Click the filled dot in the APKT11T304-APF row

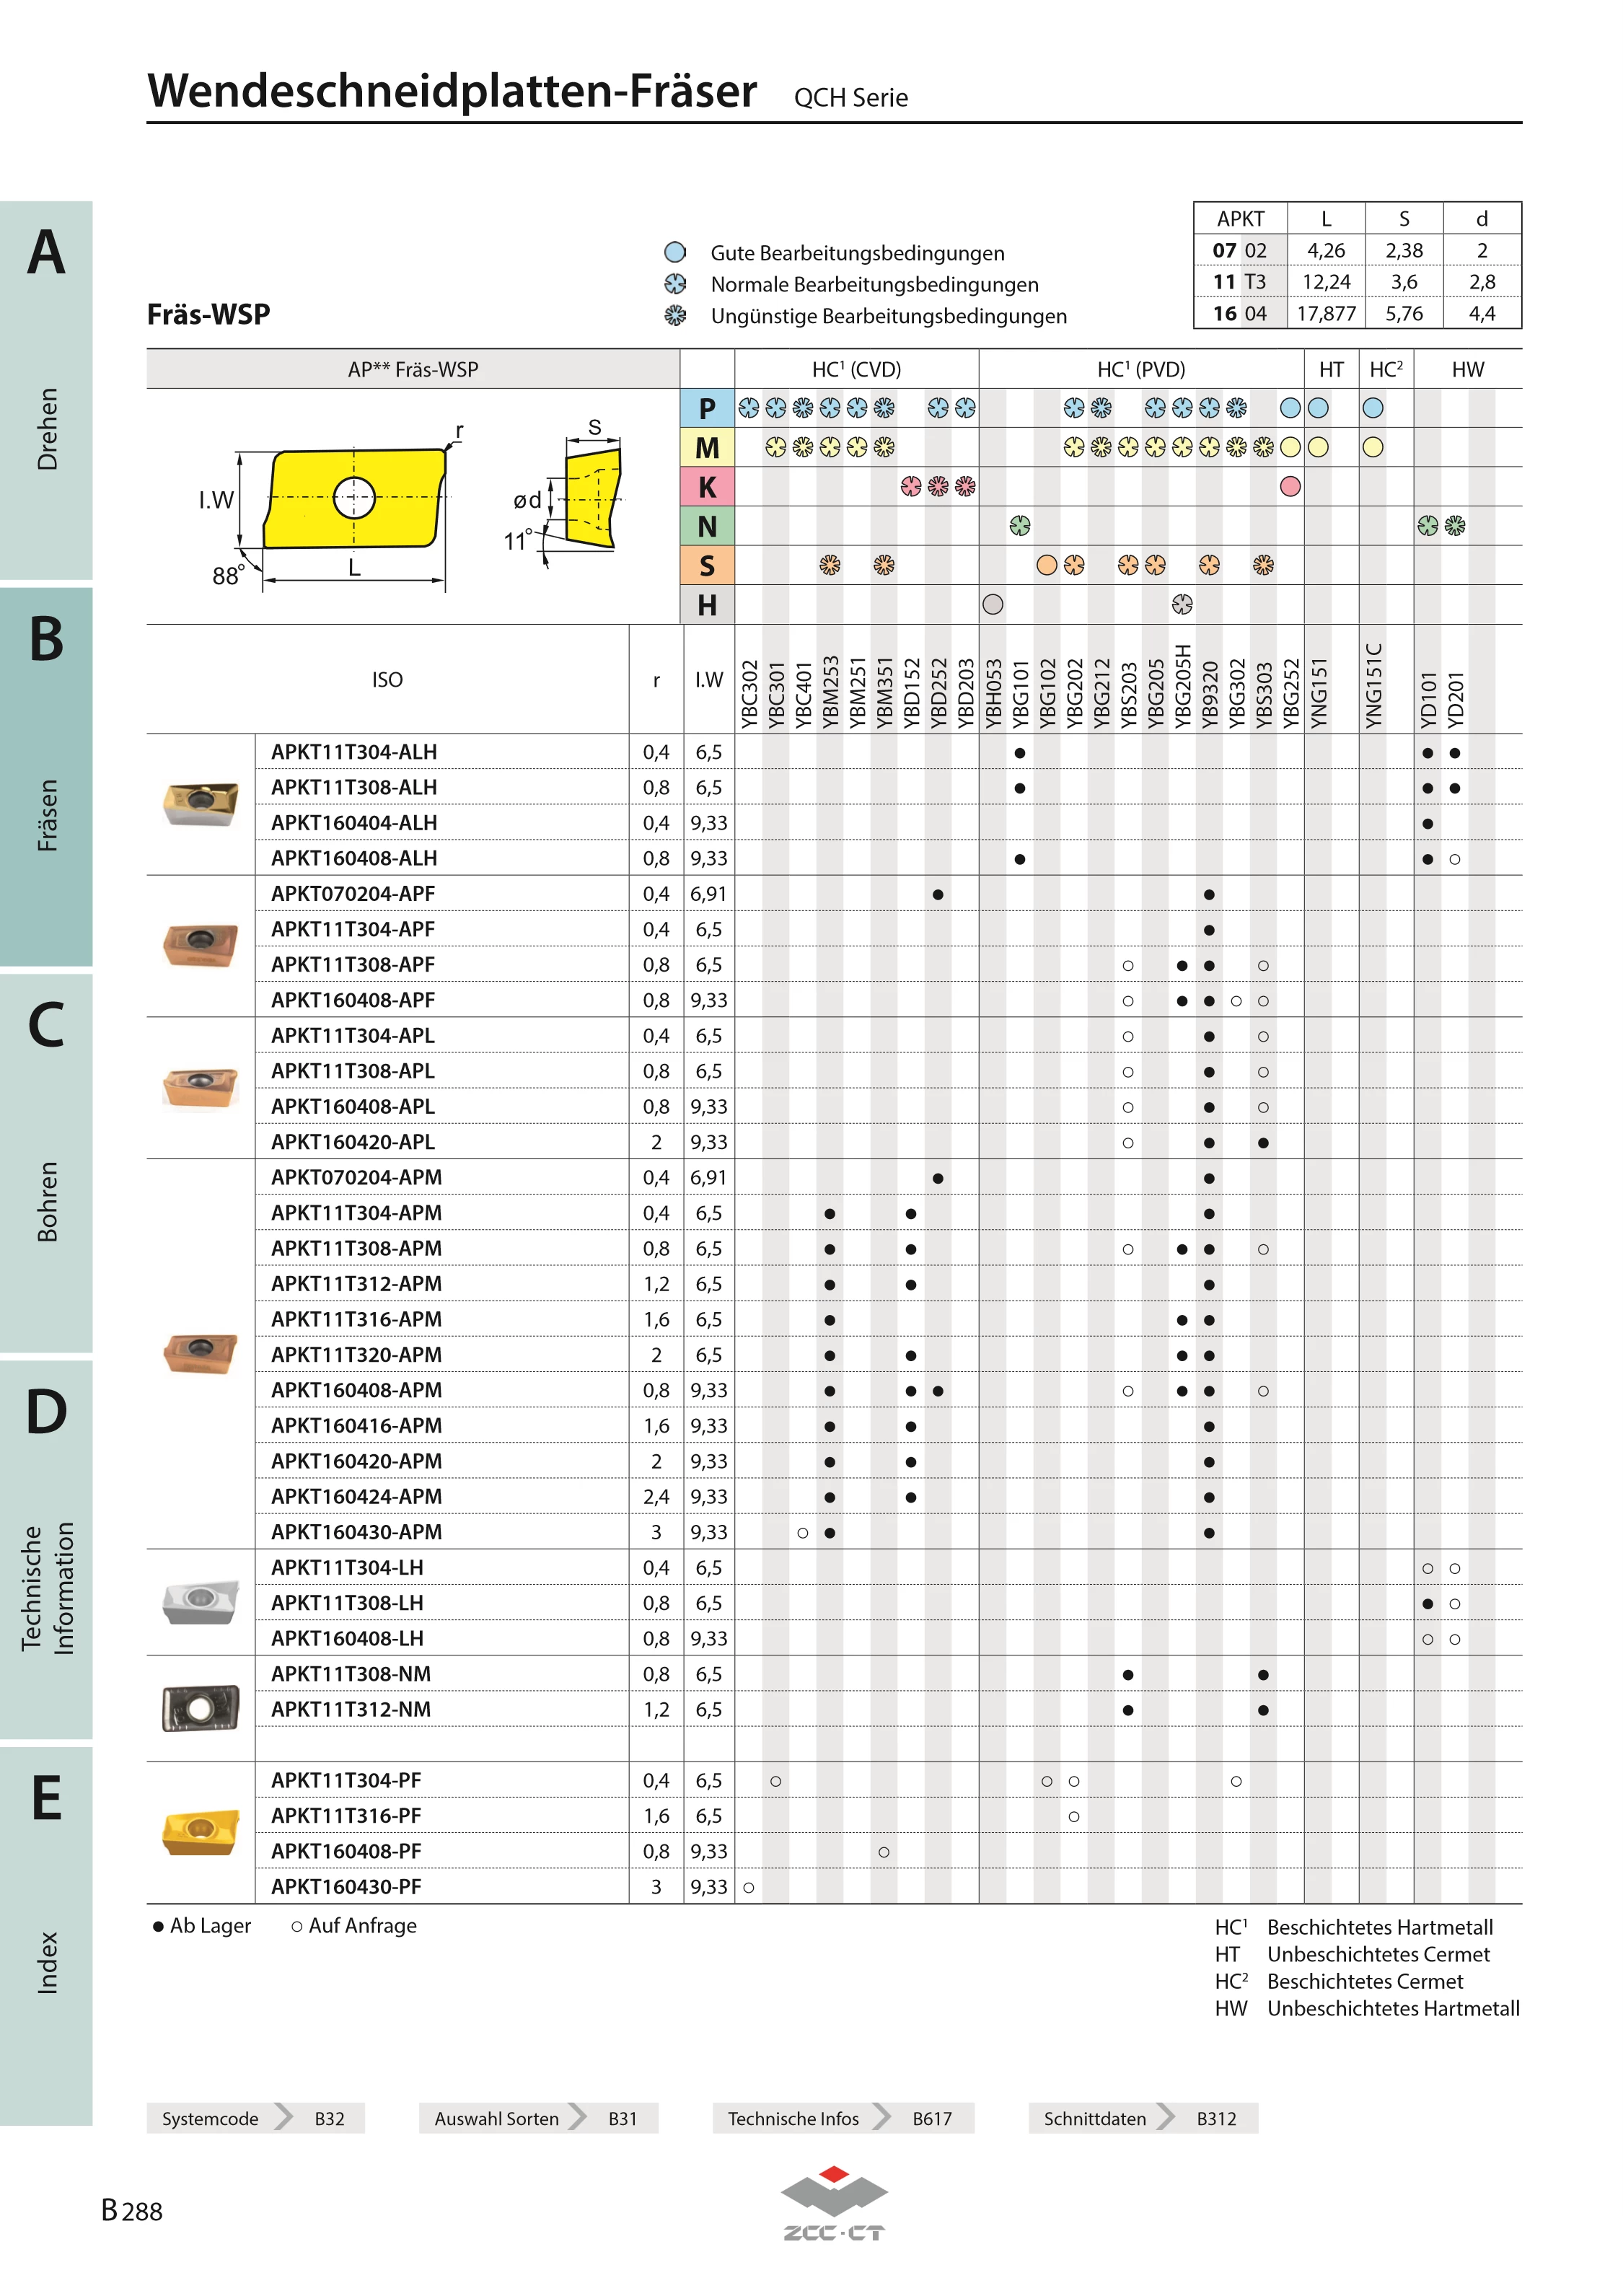point(1209,930)
